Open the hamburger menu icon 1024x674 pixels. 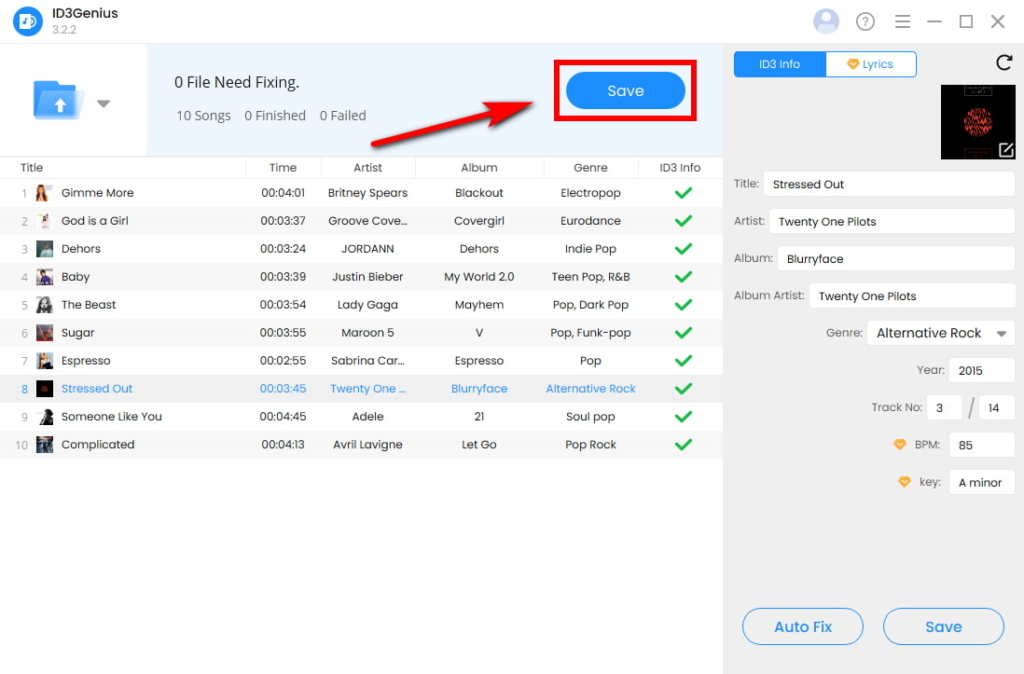[902, 20]
